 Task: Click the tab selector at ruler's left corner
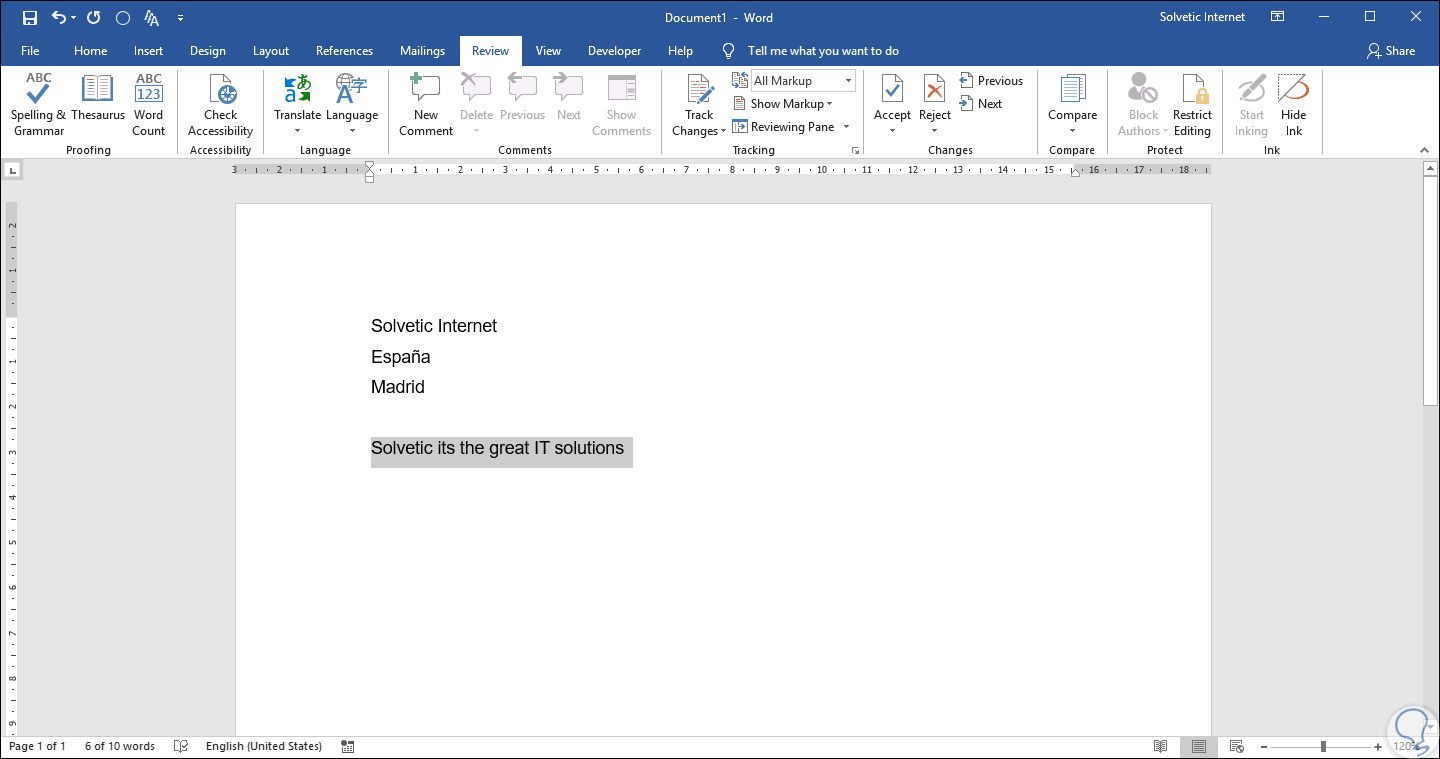(12, 170)
